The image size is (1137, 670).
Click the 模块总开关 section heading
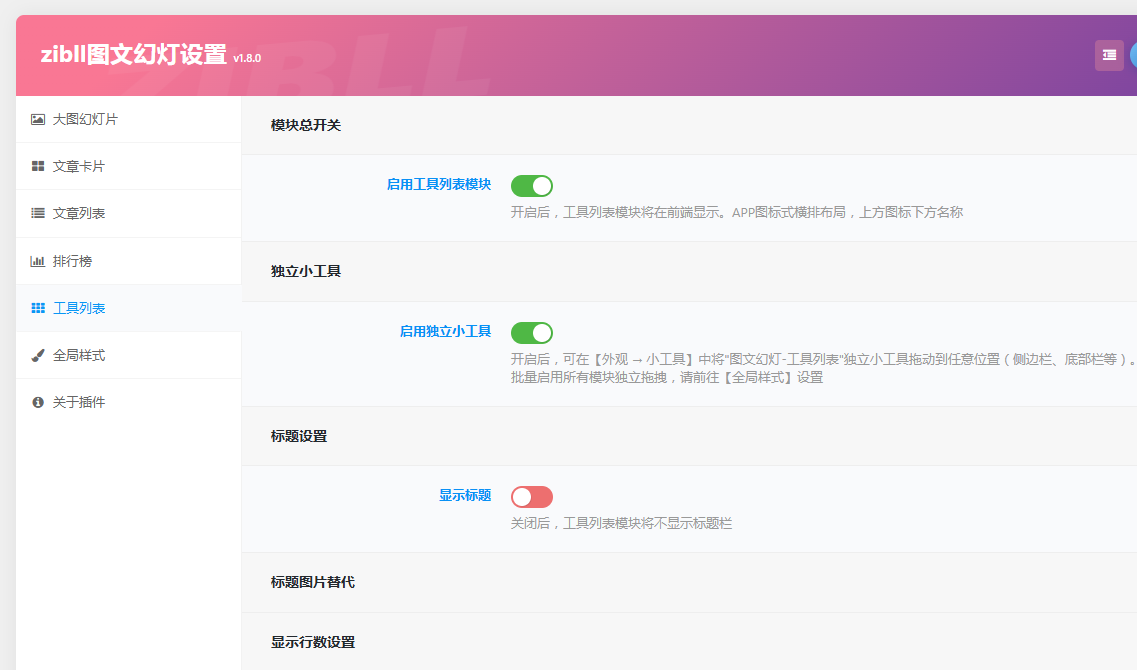305,125
